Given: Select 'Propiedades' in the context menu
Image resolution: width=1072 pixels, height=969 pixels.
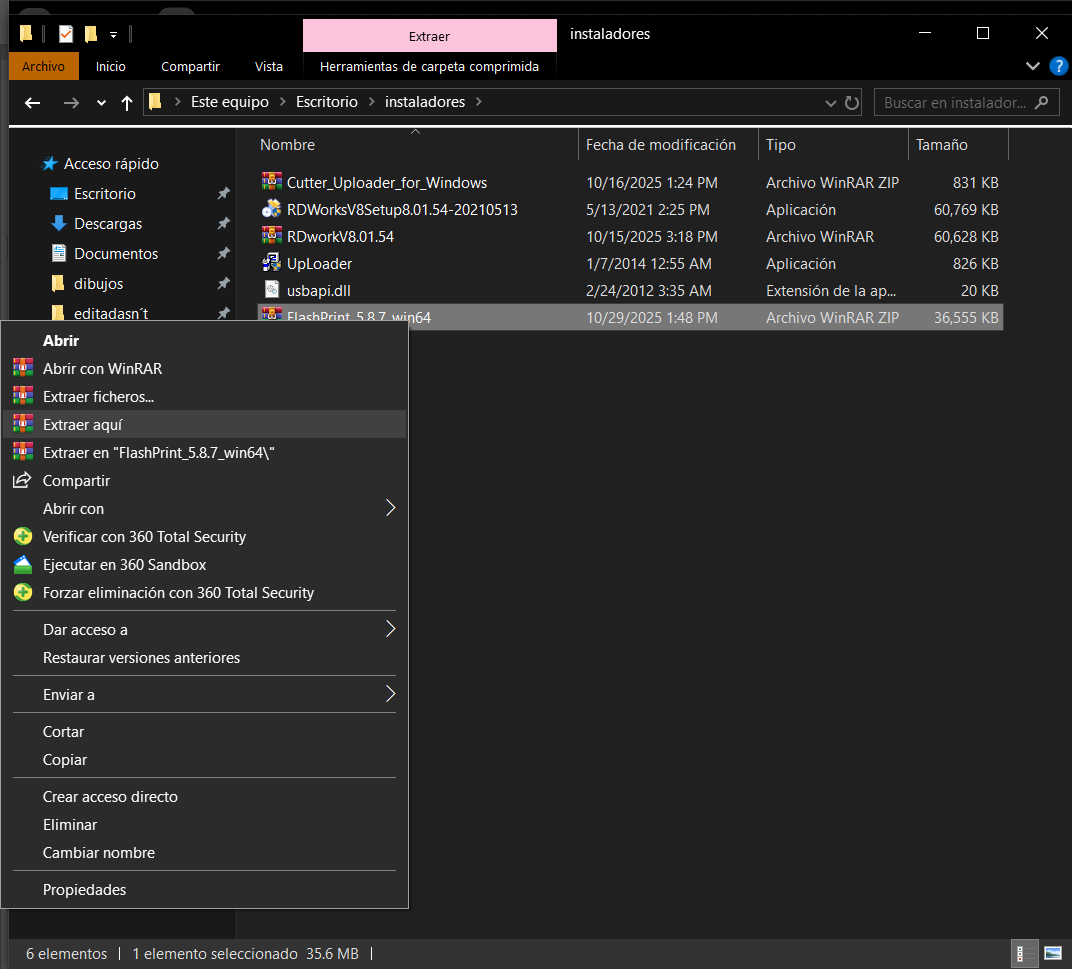Looking at the screenshot, I should [84, 890].
